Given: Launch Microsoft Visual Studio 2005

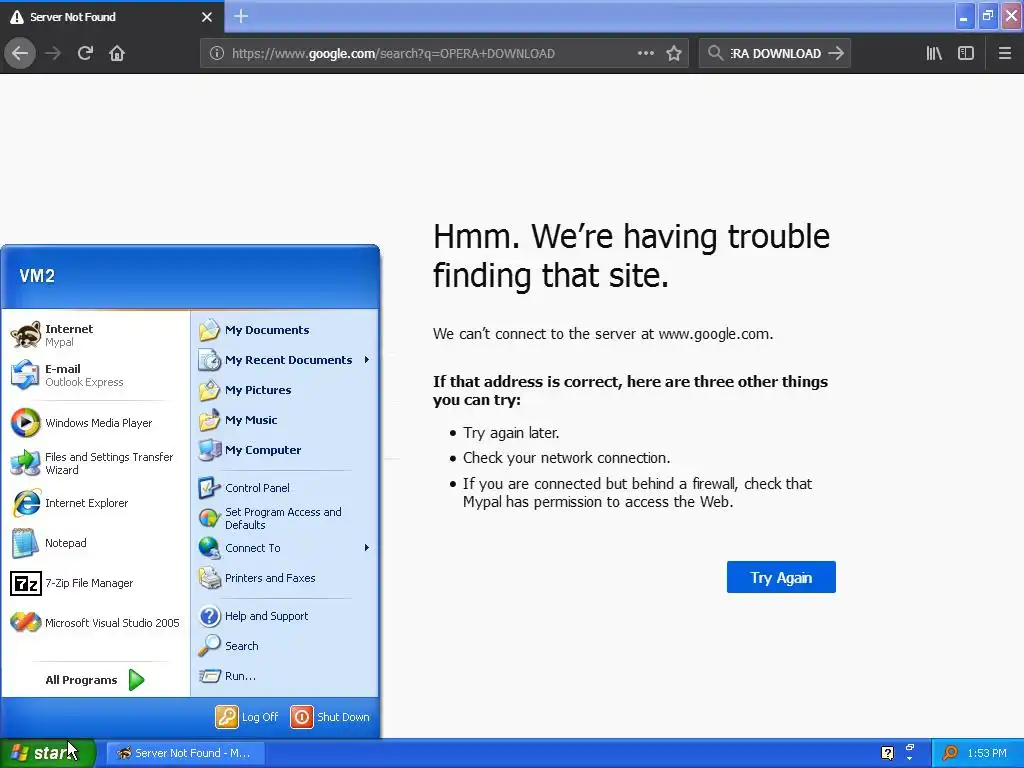Looking at the screenshot, I should pos(95,623).
